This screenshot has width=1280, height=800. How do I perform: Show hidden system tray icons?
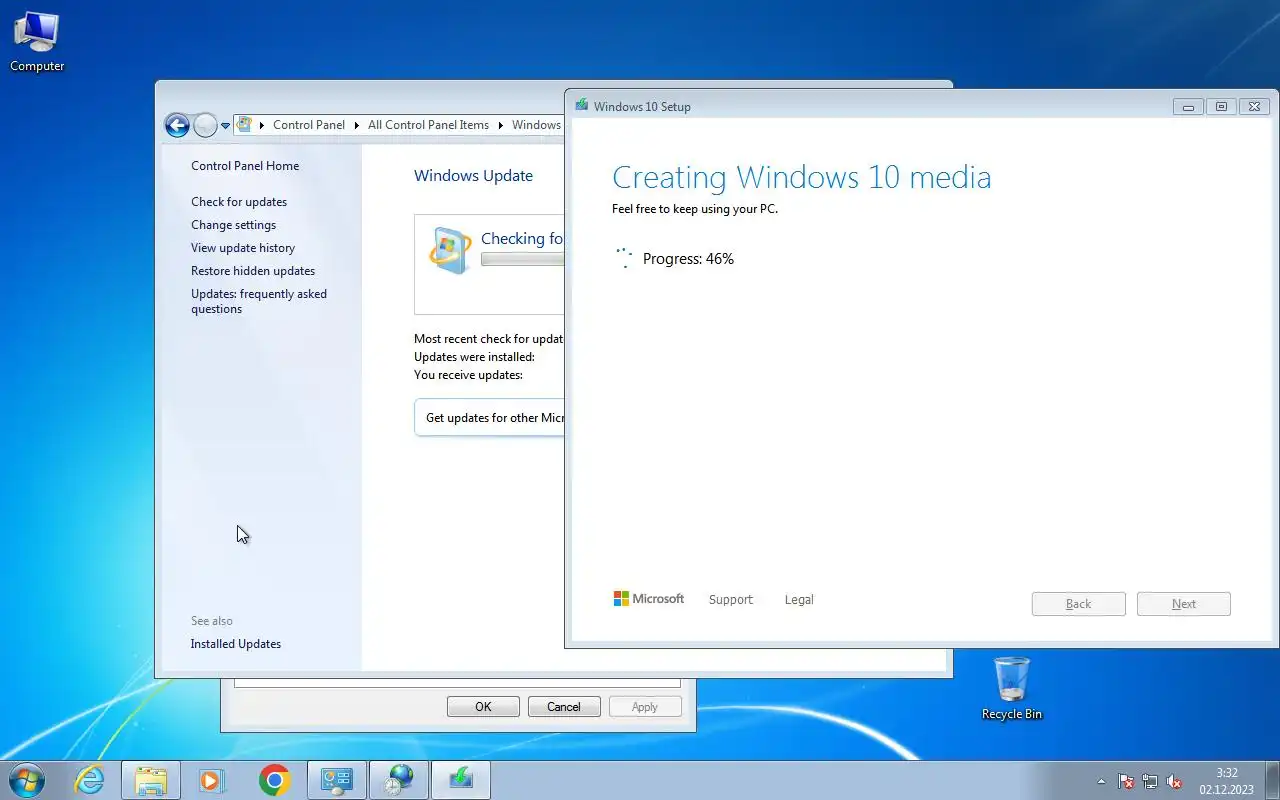click(x=1102, y=781)
